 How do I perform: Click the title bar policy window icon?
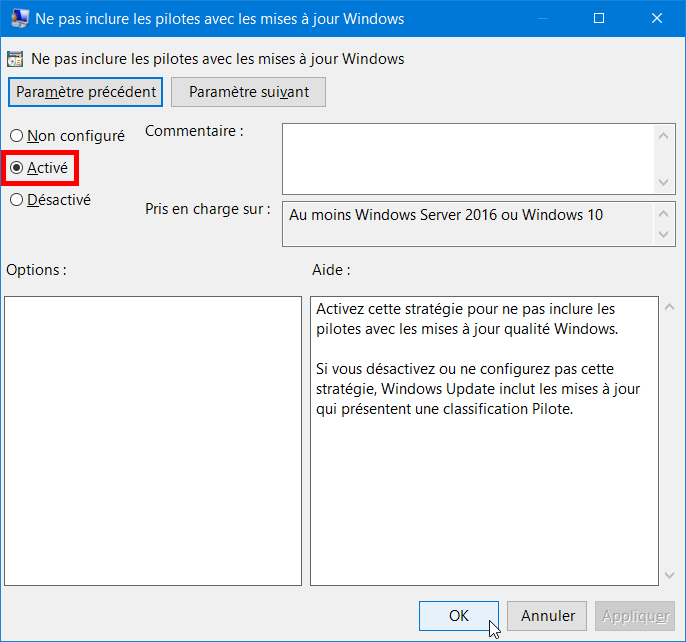coord(19,18)
